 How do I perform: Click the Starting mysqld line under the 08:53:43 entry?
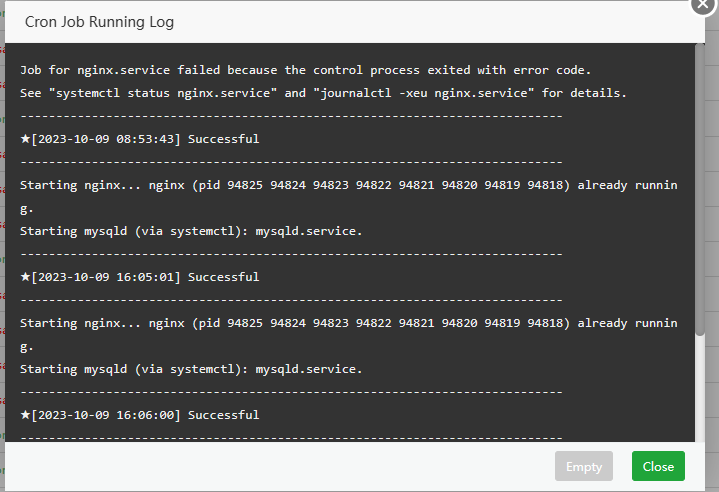tap(191, 231)
